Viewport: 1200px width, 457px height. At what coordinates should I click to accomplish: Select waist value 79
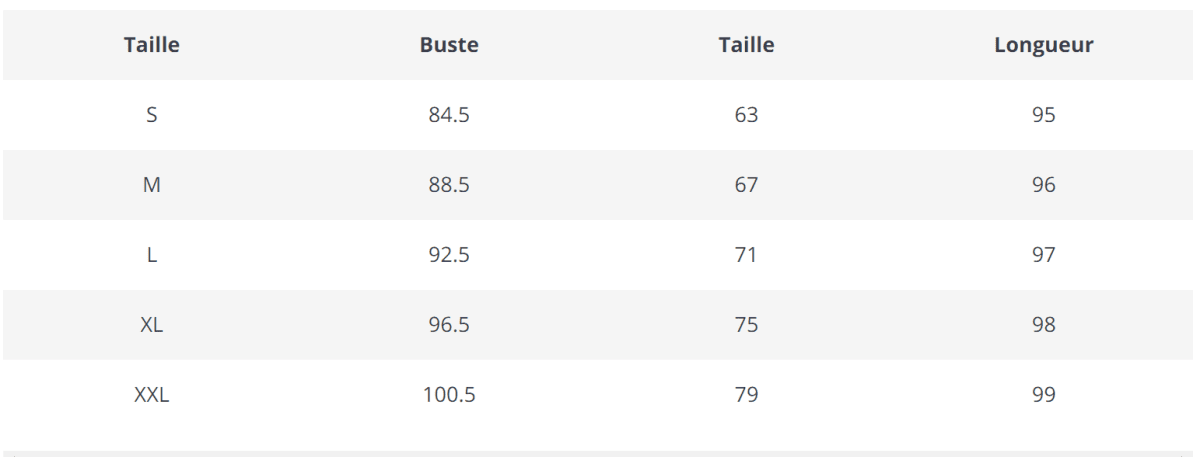746,395
